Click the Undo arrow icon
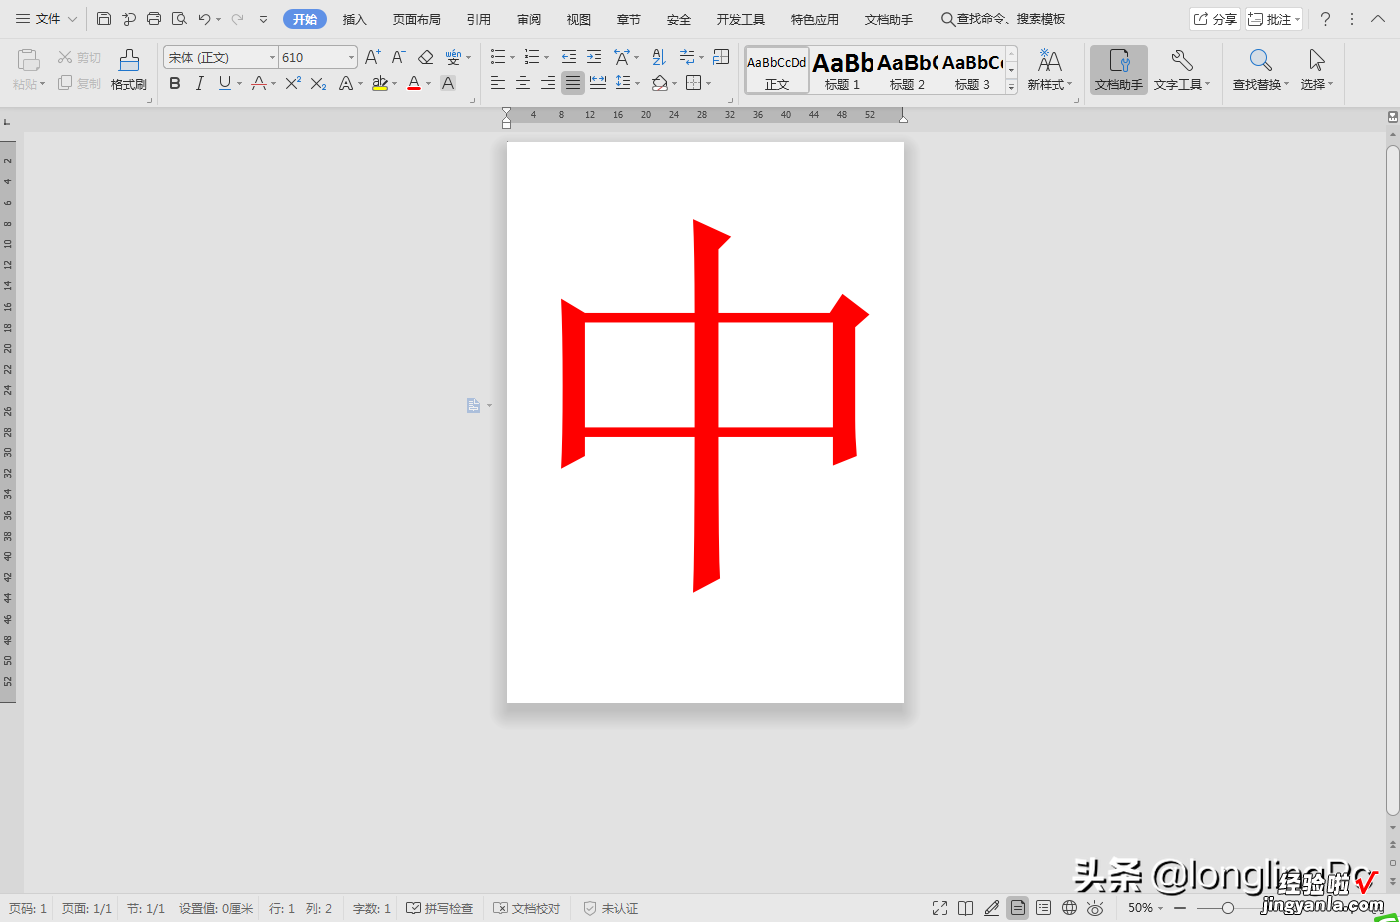This screenshot has height=922, width=1400. (204, 19)
